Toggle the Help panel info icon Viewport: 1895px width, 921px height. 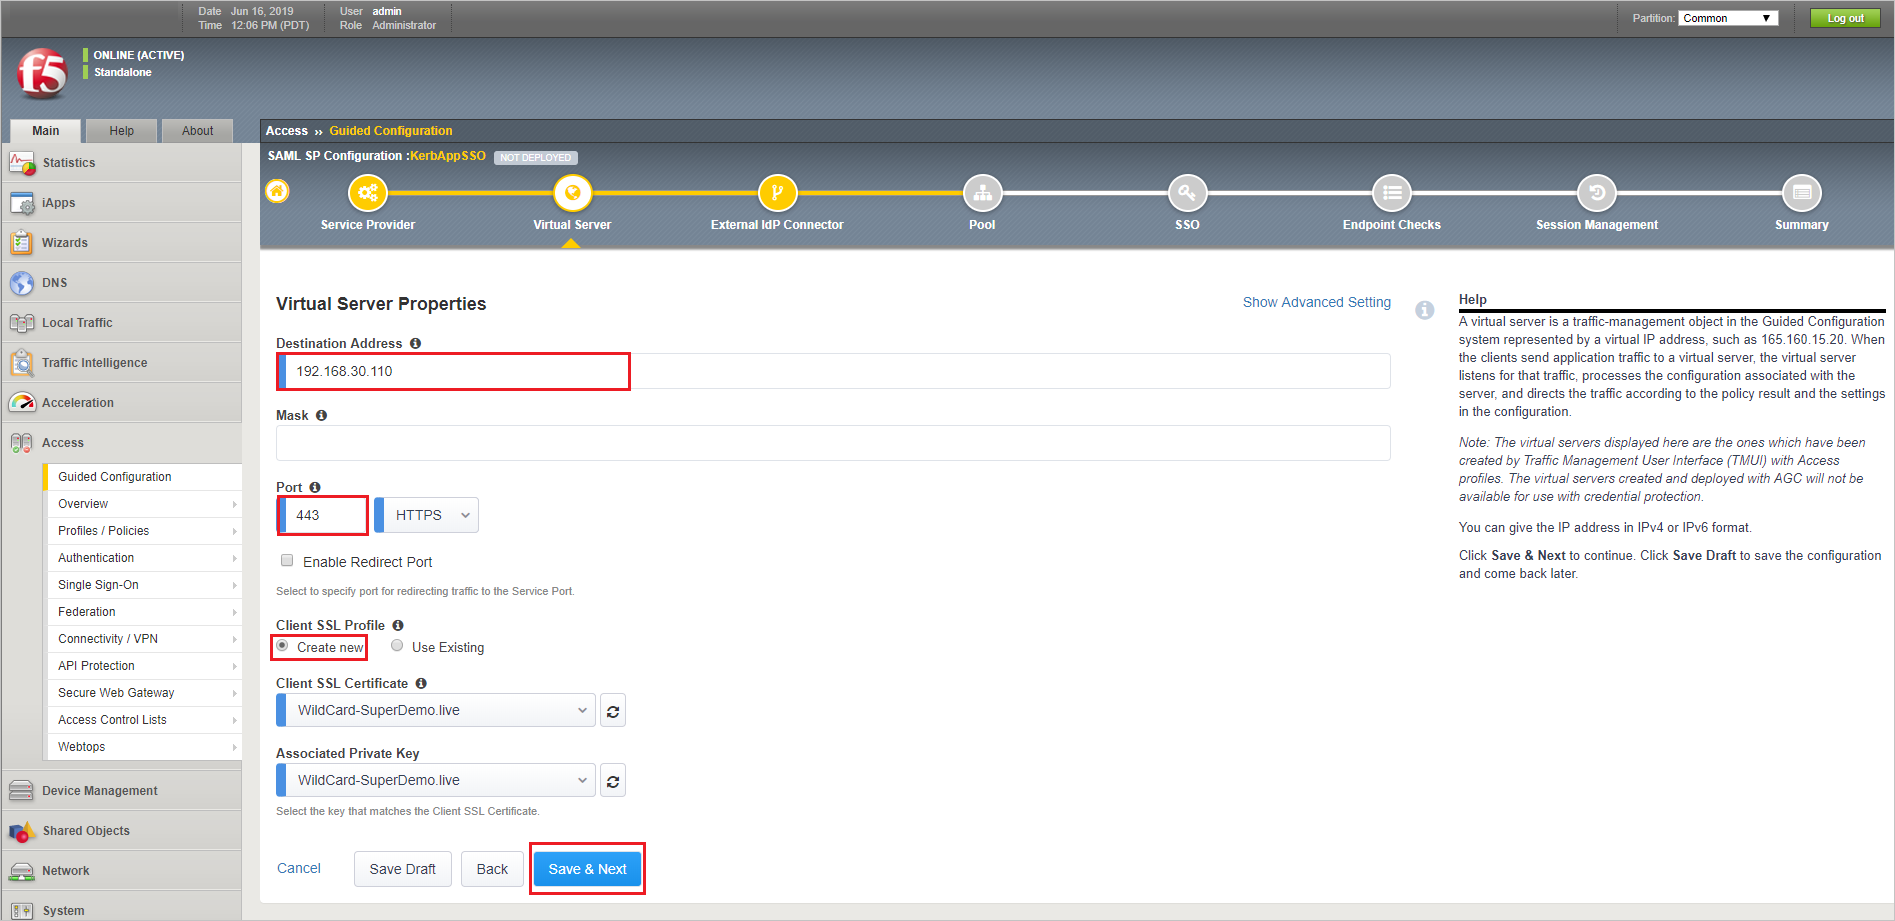1425,310
